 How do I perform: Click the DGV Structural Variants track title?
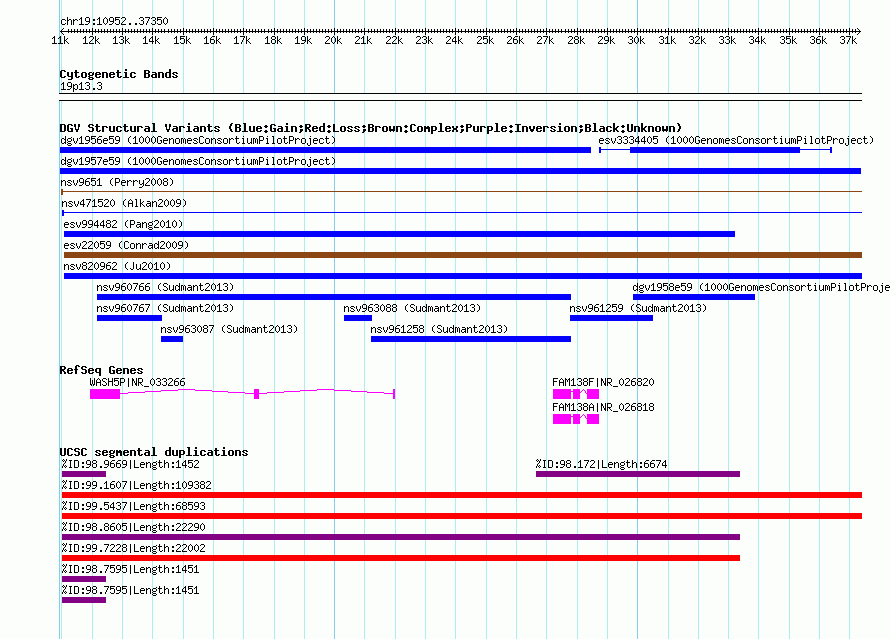click(371, 128)
